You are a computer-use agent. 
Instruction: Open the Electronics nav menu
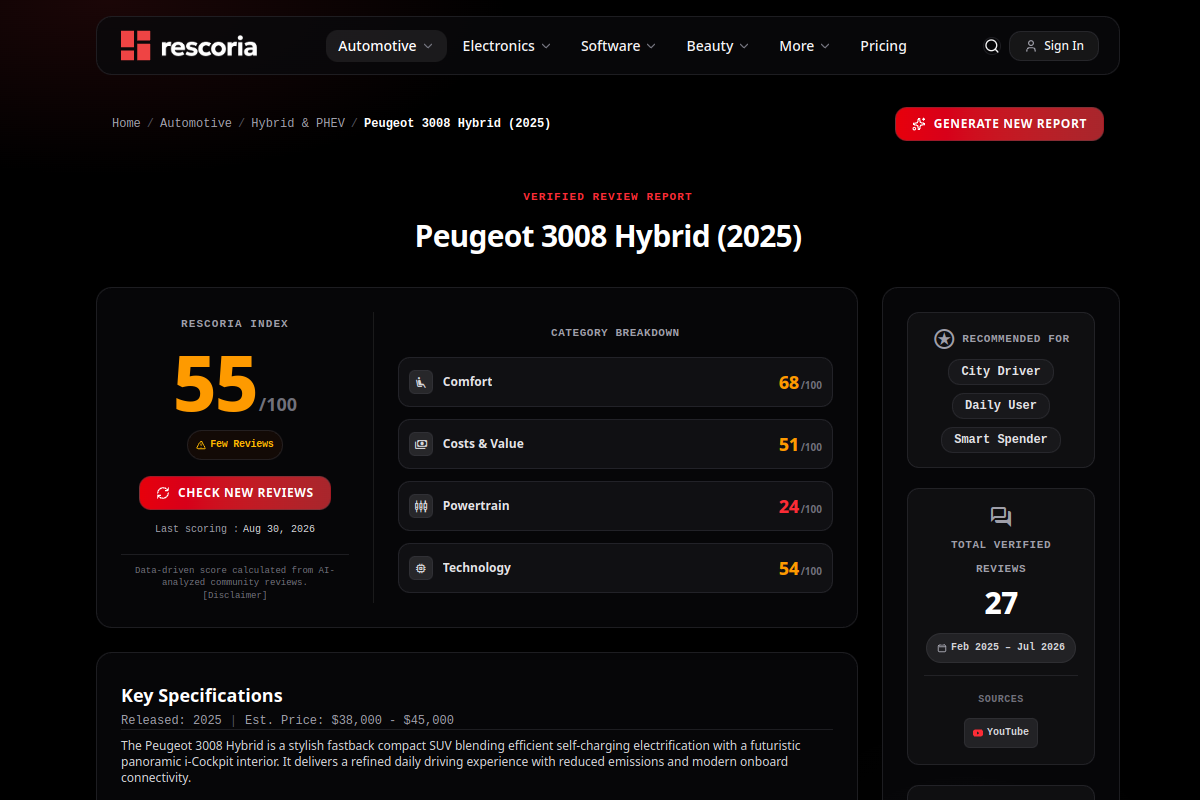[x=506, y=46]
